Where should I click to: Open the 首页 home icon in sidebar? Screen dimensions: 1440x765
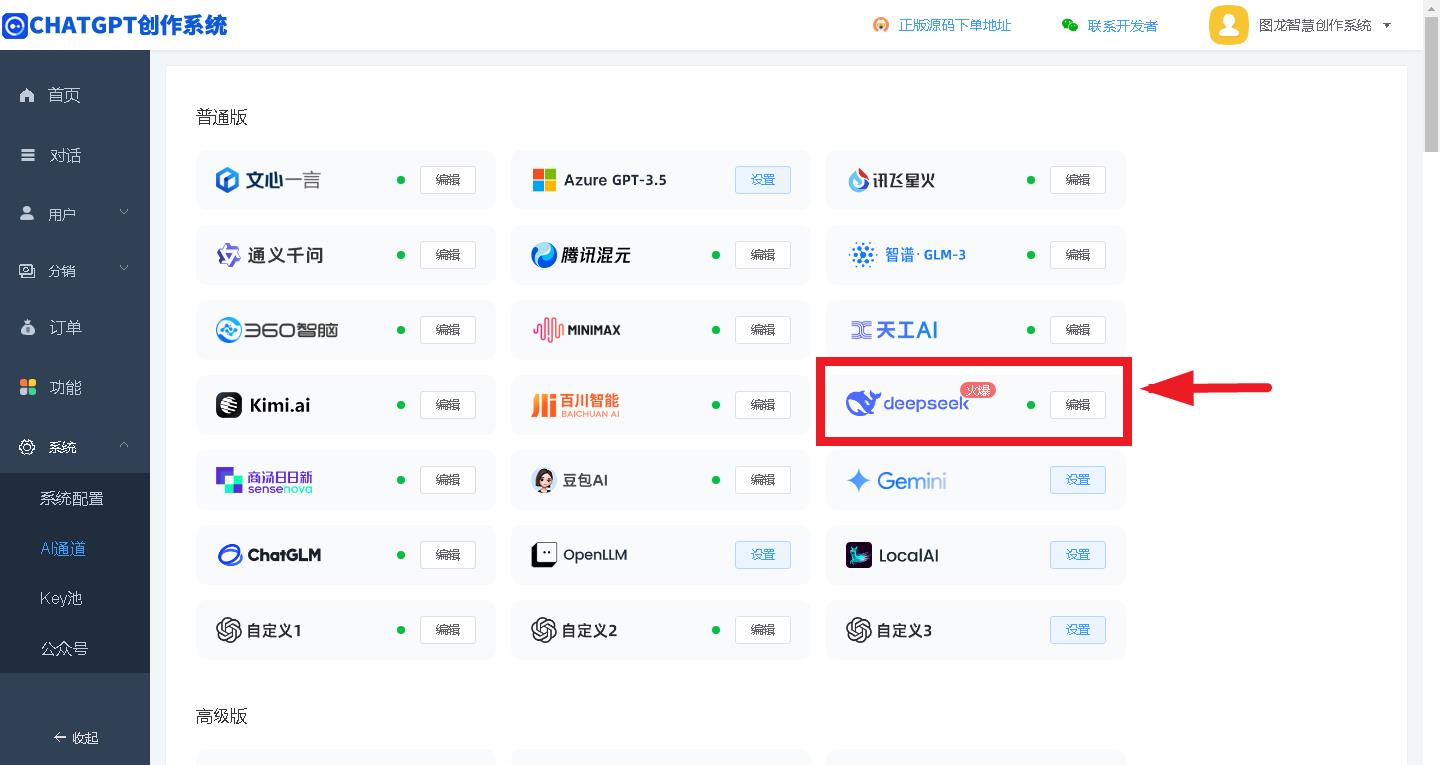click(27, 95)
